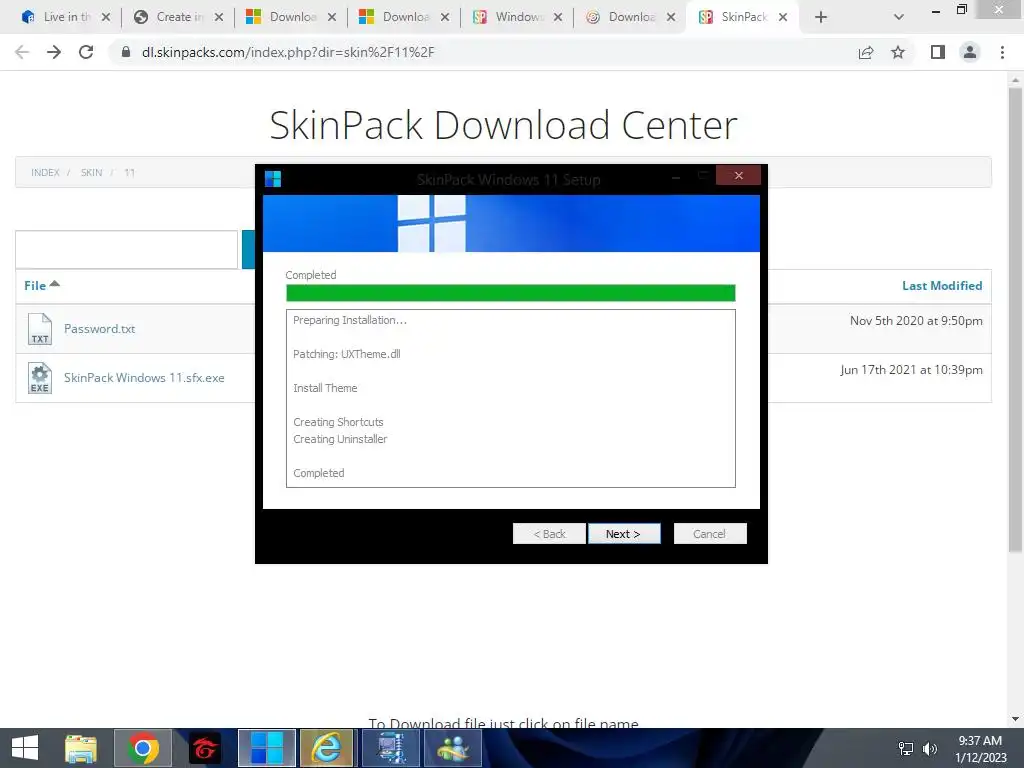This screenshot has width=1024, height=768.
Task: Open Garena app from taskbar
Action: [x=205, y=748]
